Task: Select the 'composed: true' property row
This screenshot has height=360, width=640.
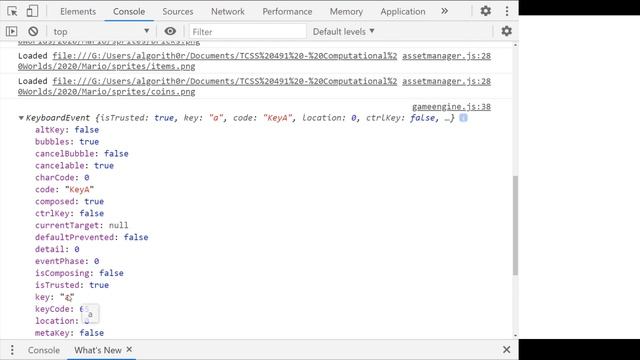Action: (69, 201)
